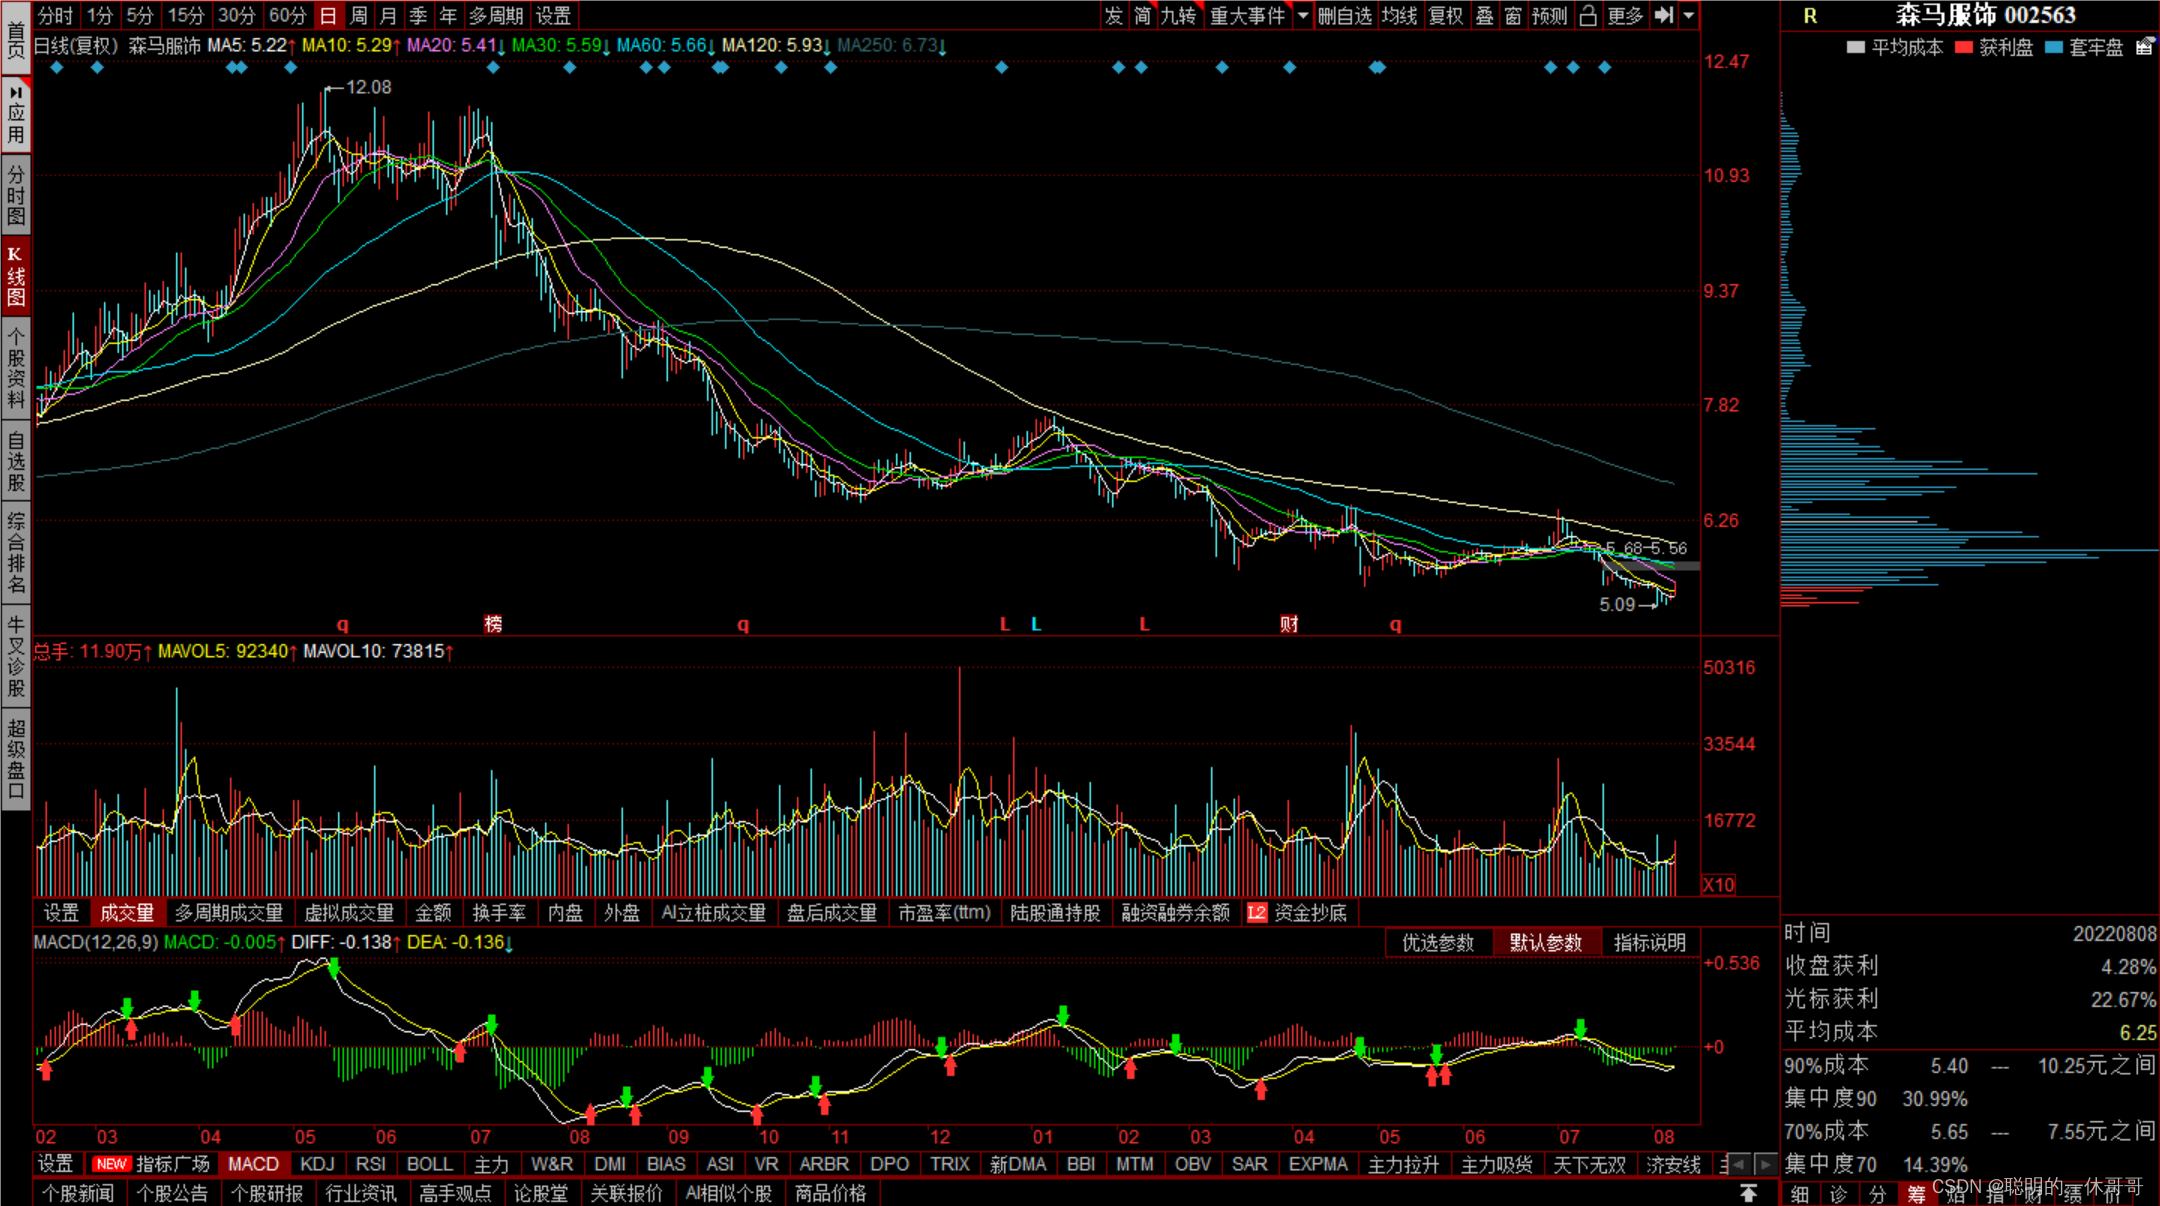Screen dimensions: 2160x1206
Task: Open the 多周期 period selector
Action: coord(496,15)
